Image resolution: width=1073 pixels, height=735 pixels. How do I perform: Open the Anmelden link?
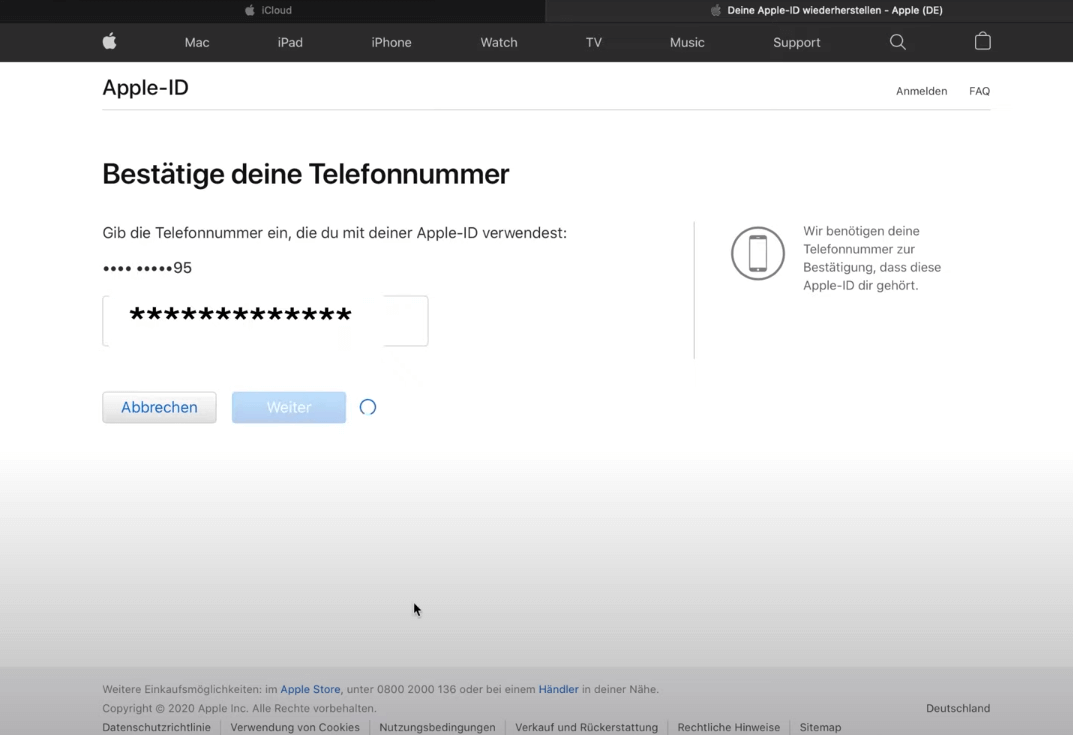921,91
